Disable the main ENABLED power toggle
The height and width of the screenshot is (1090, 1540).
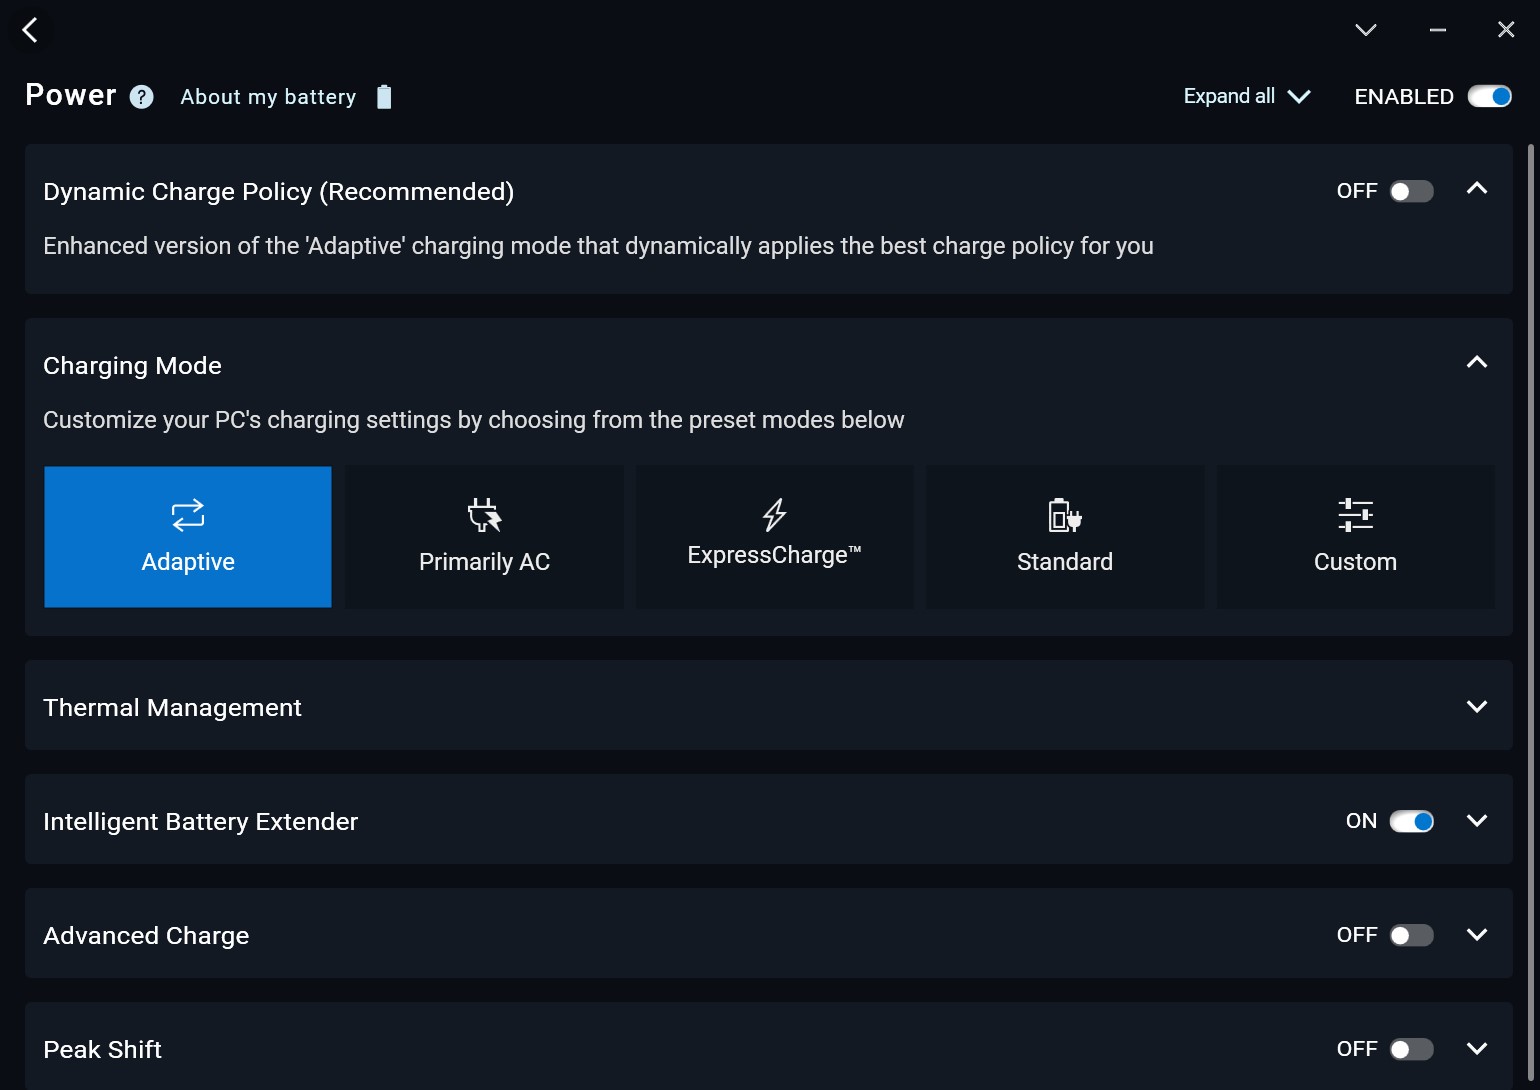pos(1489,96)
